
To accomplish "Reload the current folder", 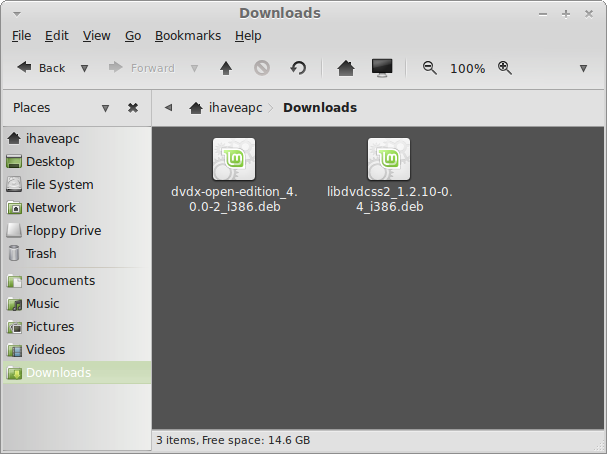I will tap(298, 69).
